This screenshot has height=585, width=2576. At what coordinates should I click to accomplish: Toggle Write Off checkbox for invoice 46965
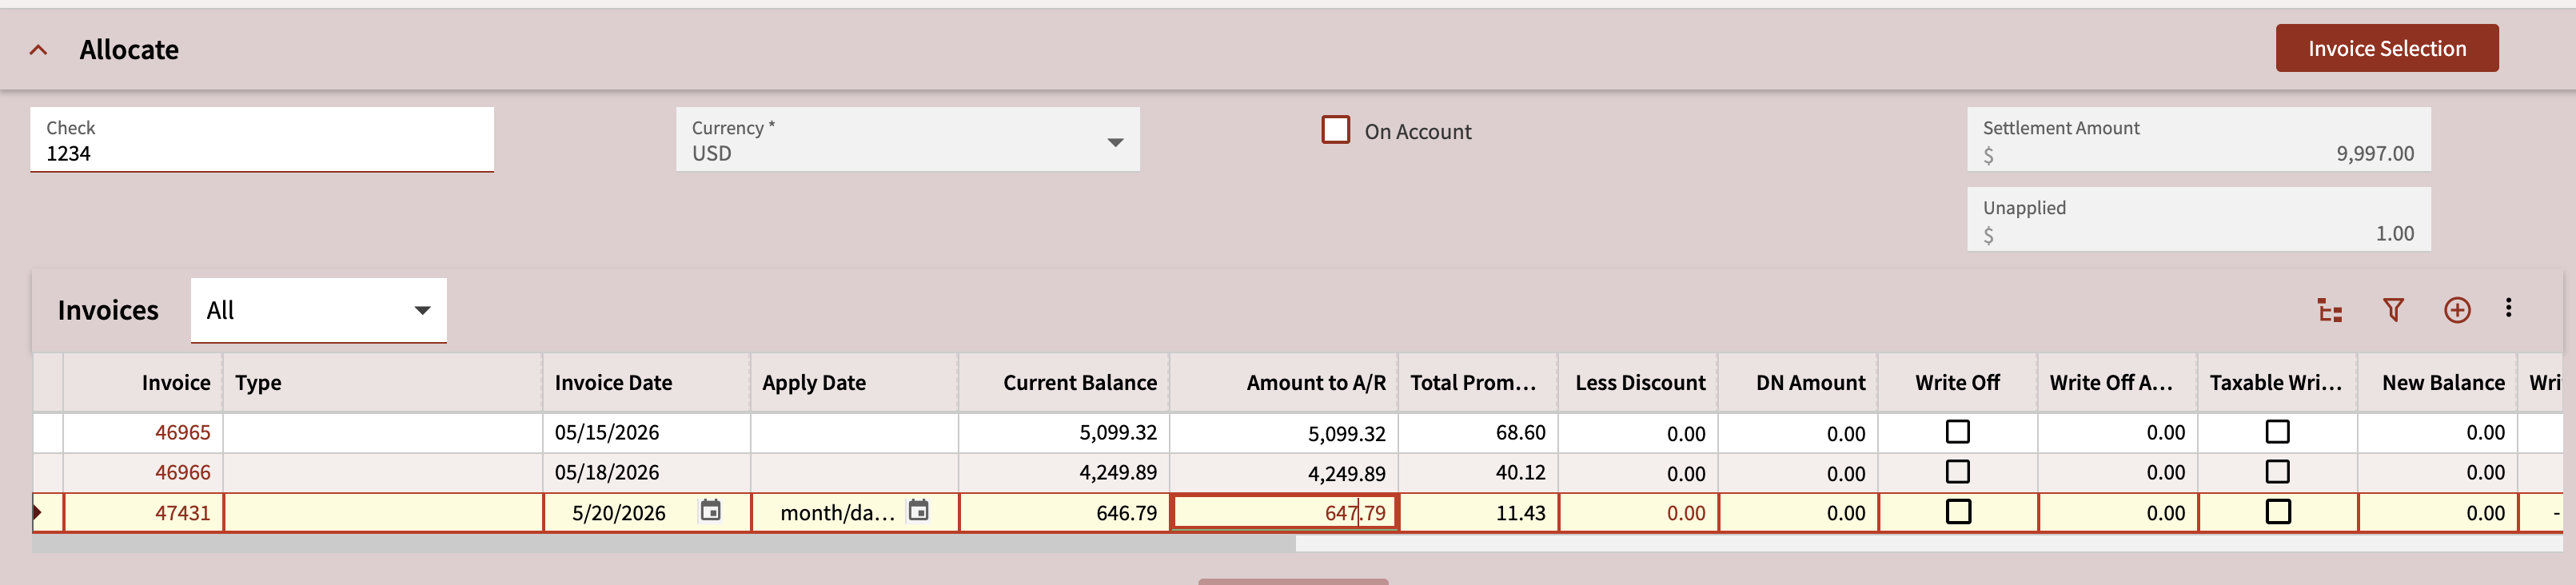(1957, 431)
